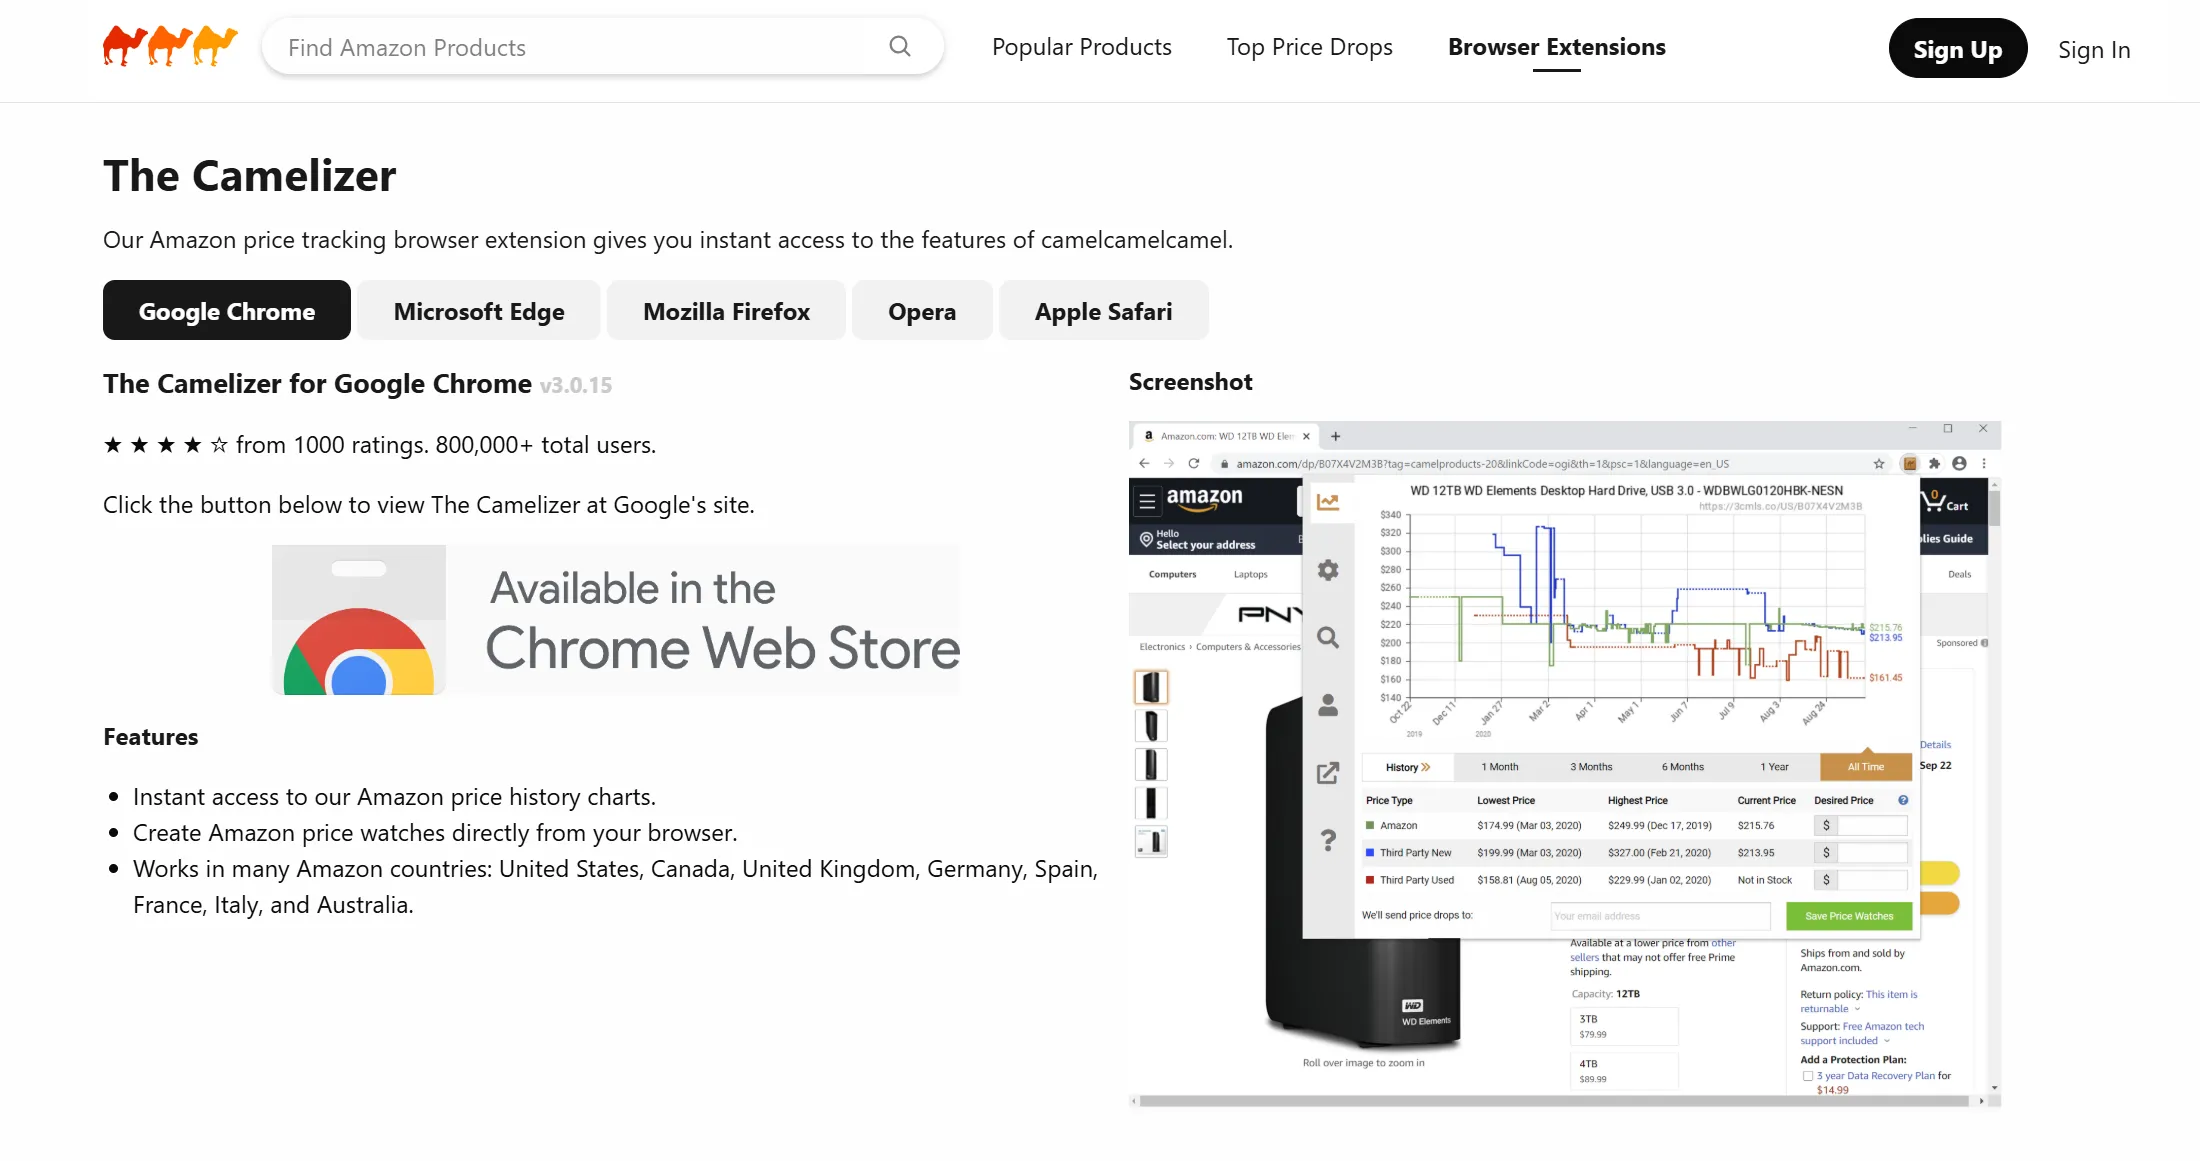Click the Select your address location icon

pos(1147,539)
